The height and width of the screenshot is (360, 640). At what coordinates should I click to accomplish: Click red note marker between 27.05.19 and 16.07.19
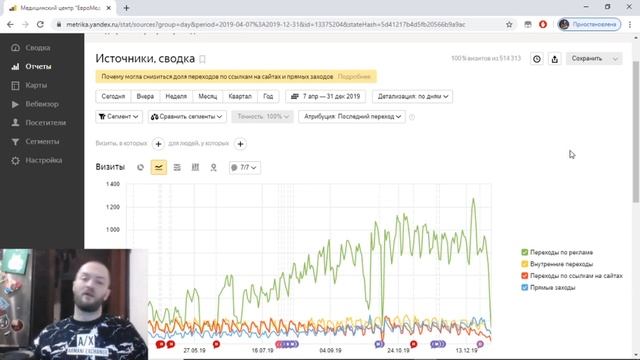point(216,344)
